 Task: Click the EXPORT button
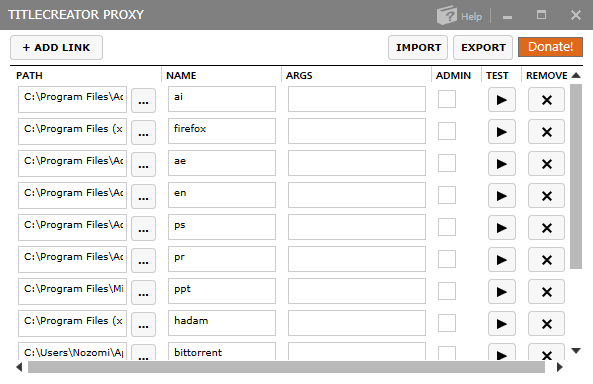click(483, 48)
